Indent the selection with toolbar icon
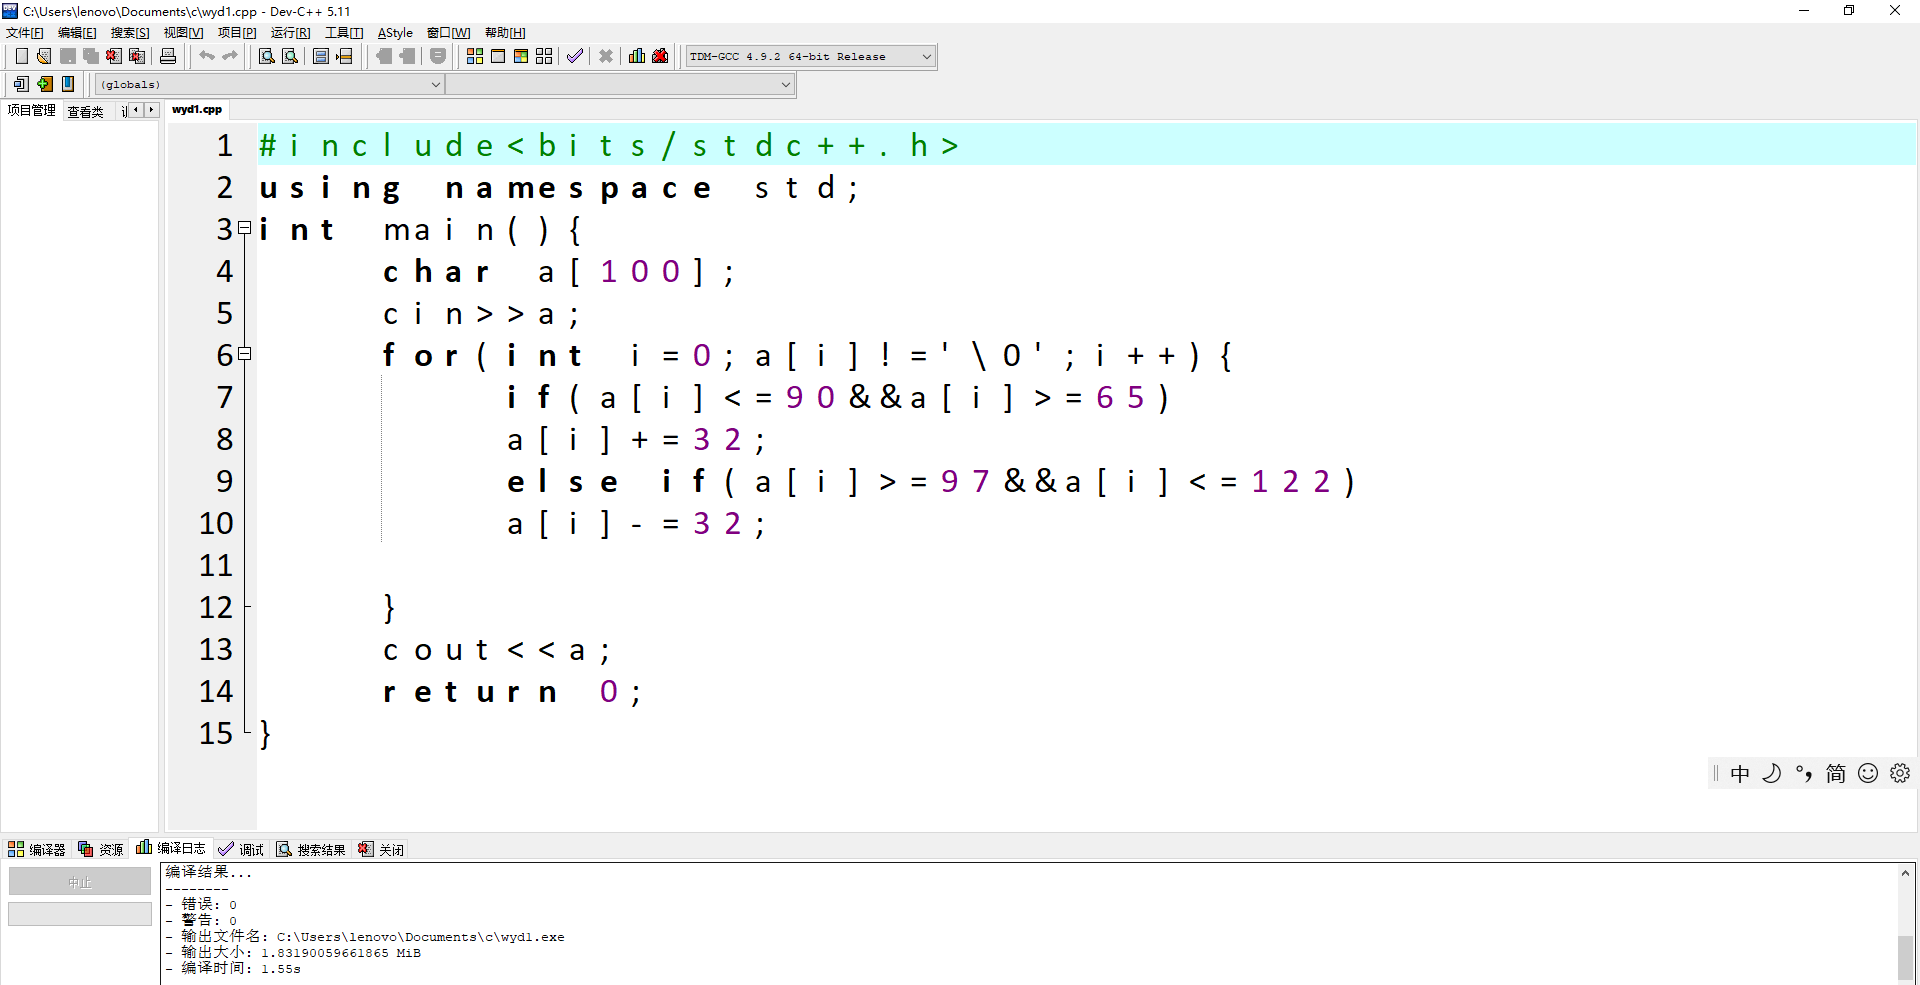1920x985 pixels. tap(407, 57)
